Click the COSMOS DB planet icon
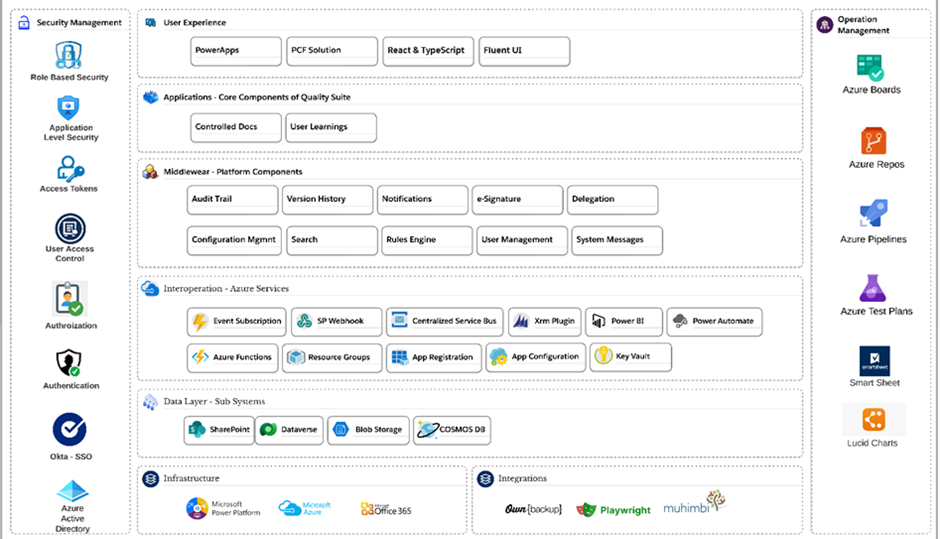 [428, 429]
